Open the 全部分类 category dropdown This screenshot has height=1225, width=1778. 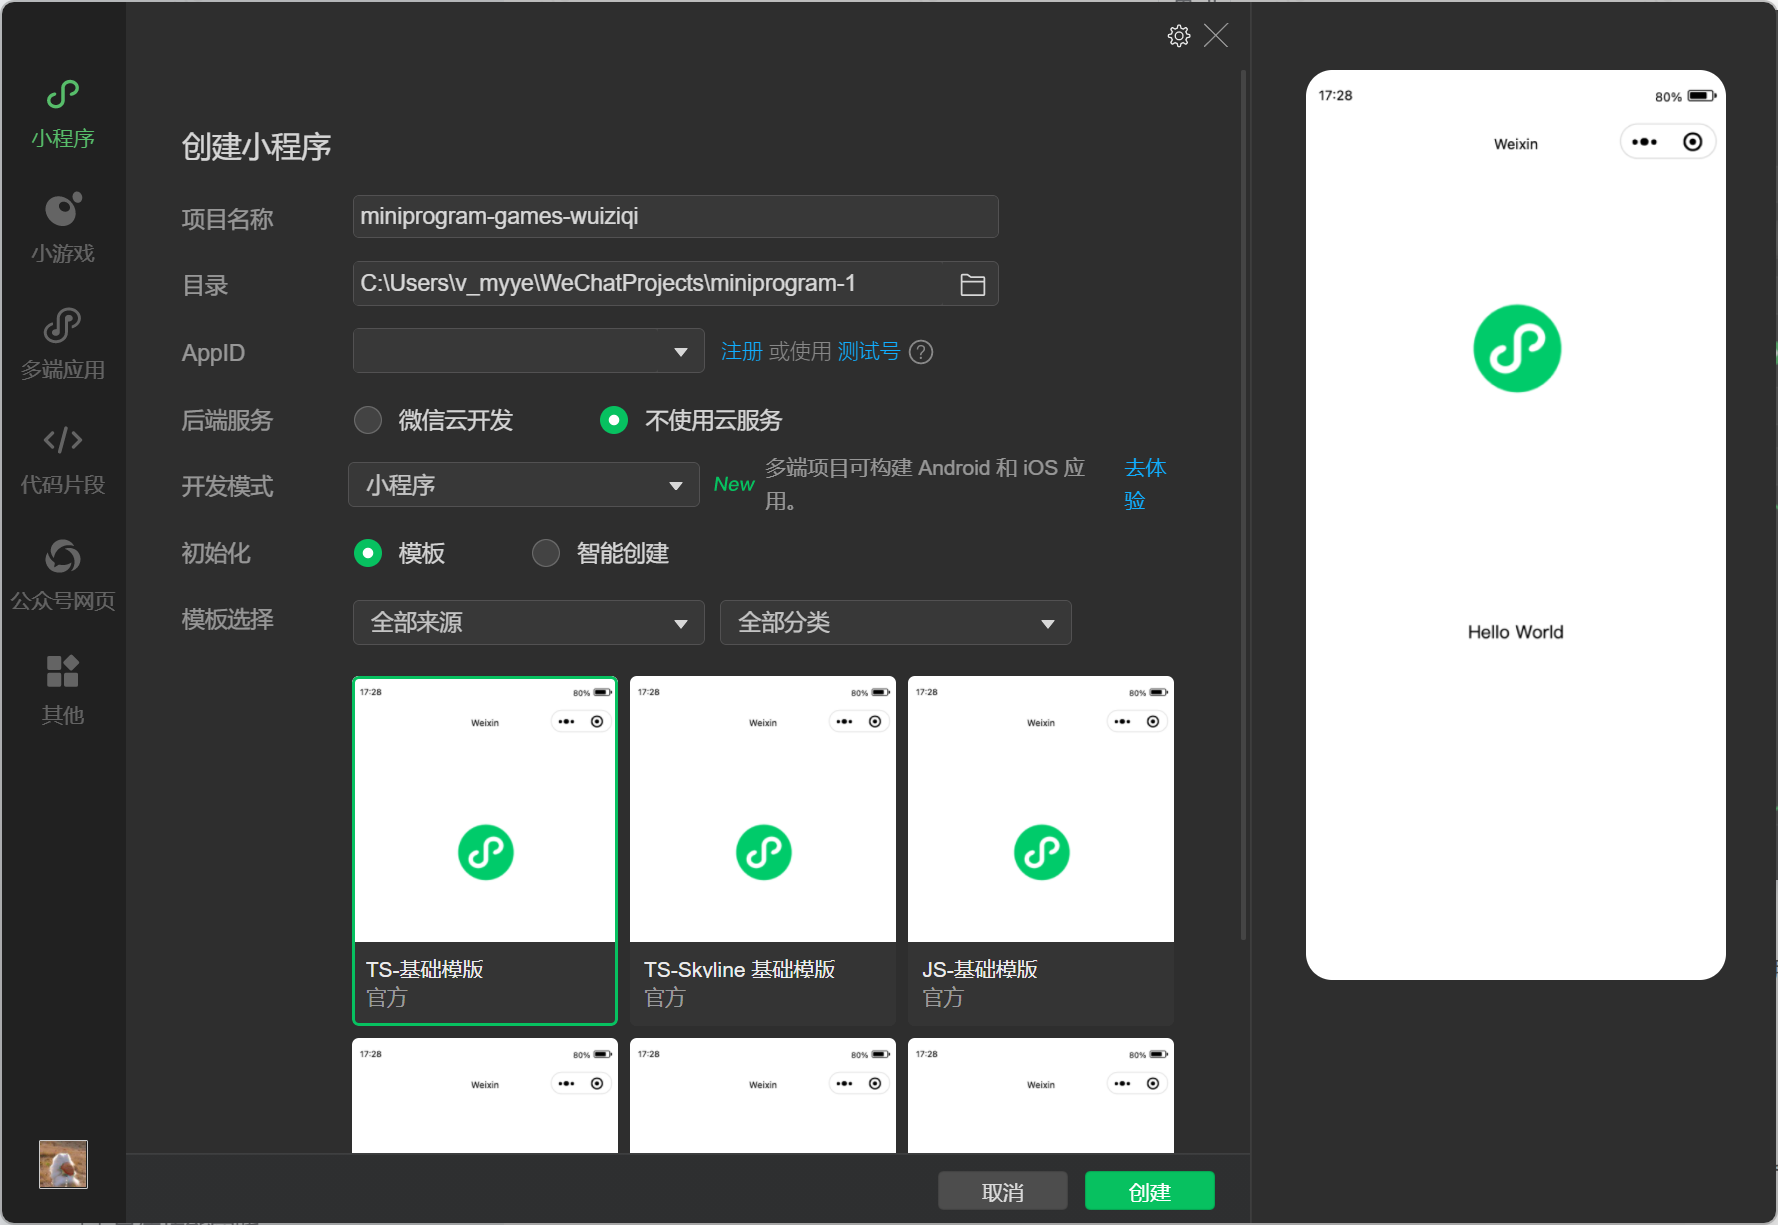coord(895,623)
